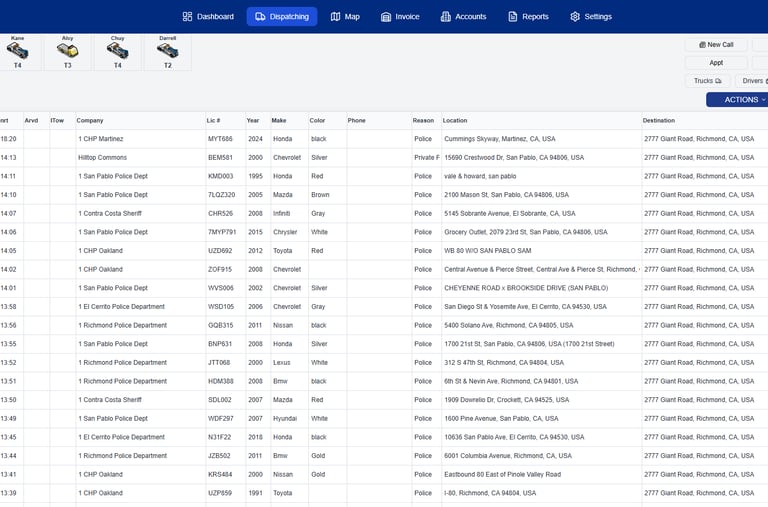This screenshot has width=768, height=507.
Task: Click location CHEYENNE ROAD x BROOKSIDE DRIVE
Action: (526, 288)
